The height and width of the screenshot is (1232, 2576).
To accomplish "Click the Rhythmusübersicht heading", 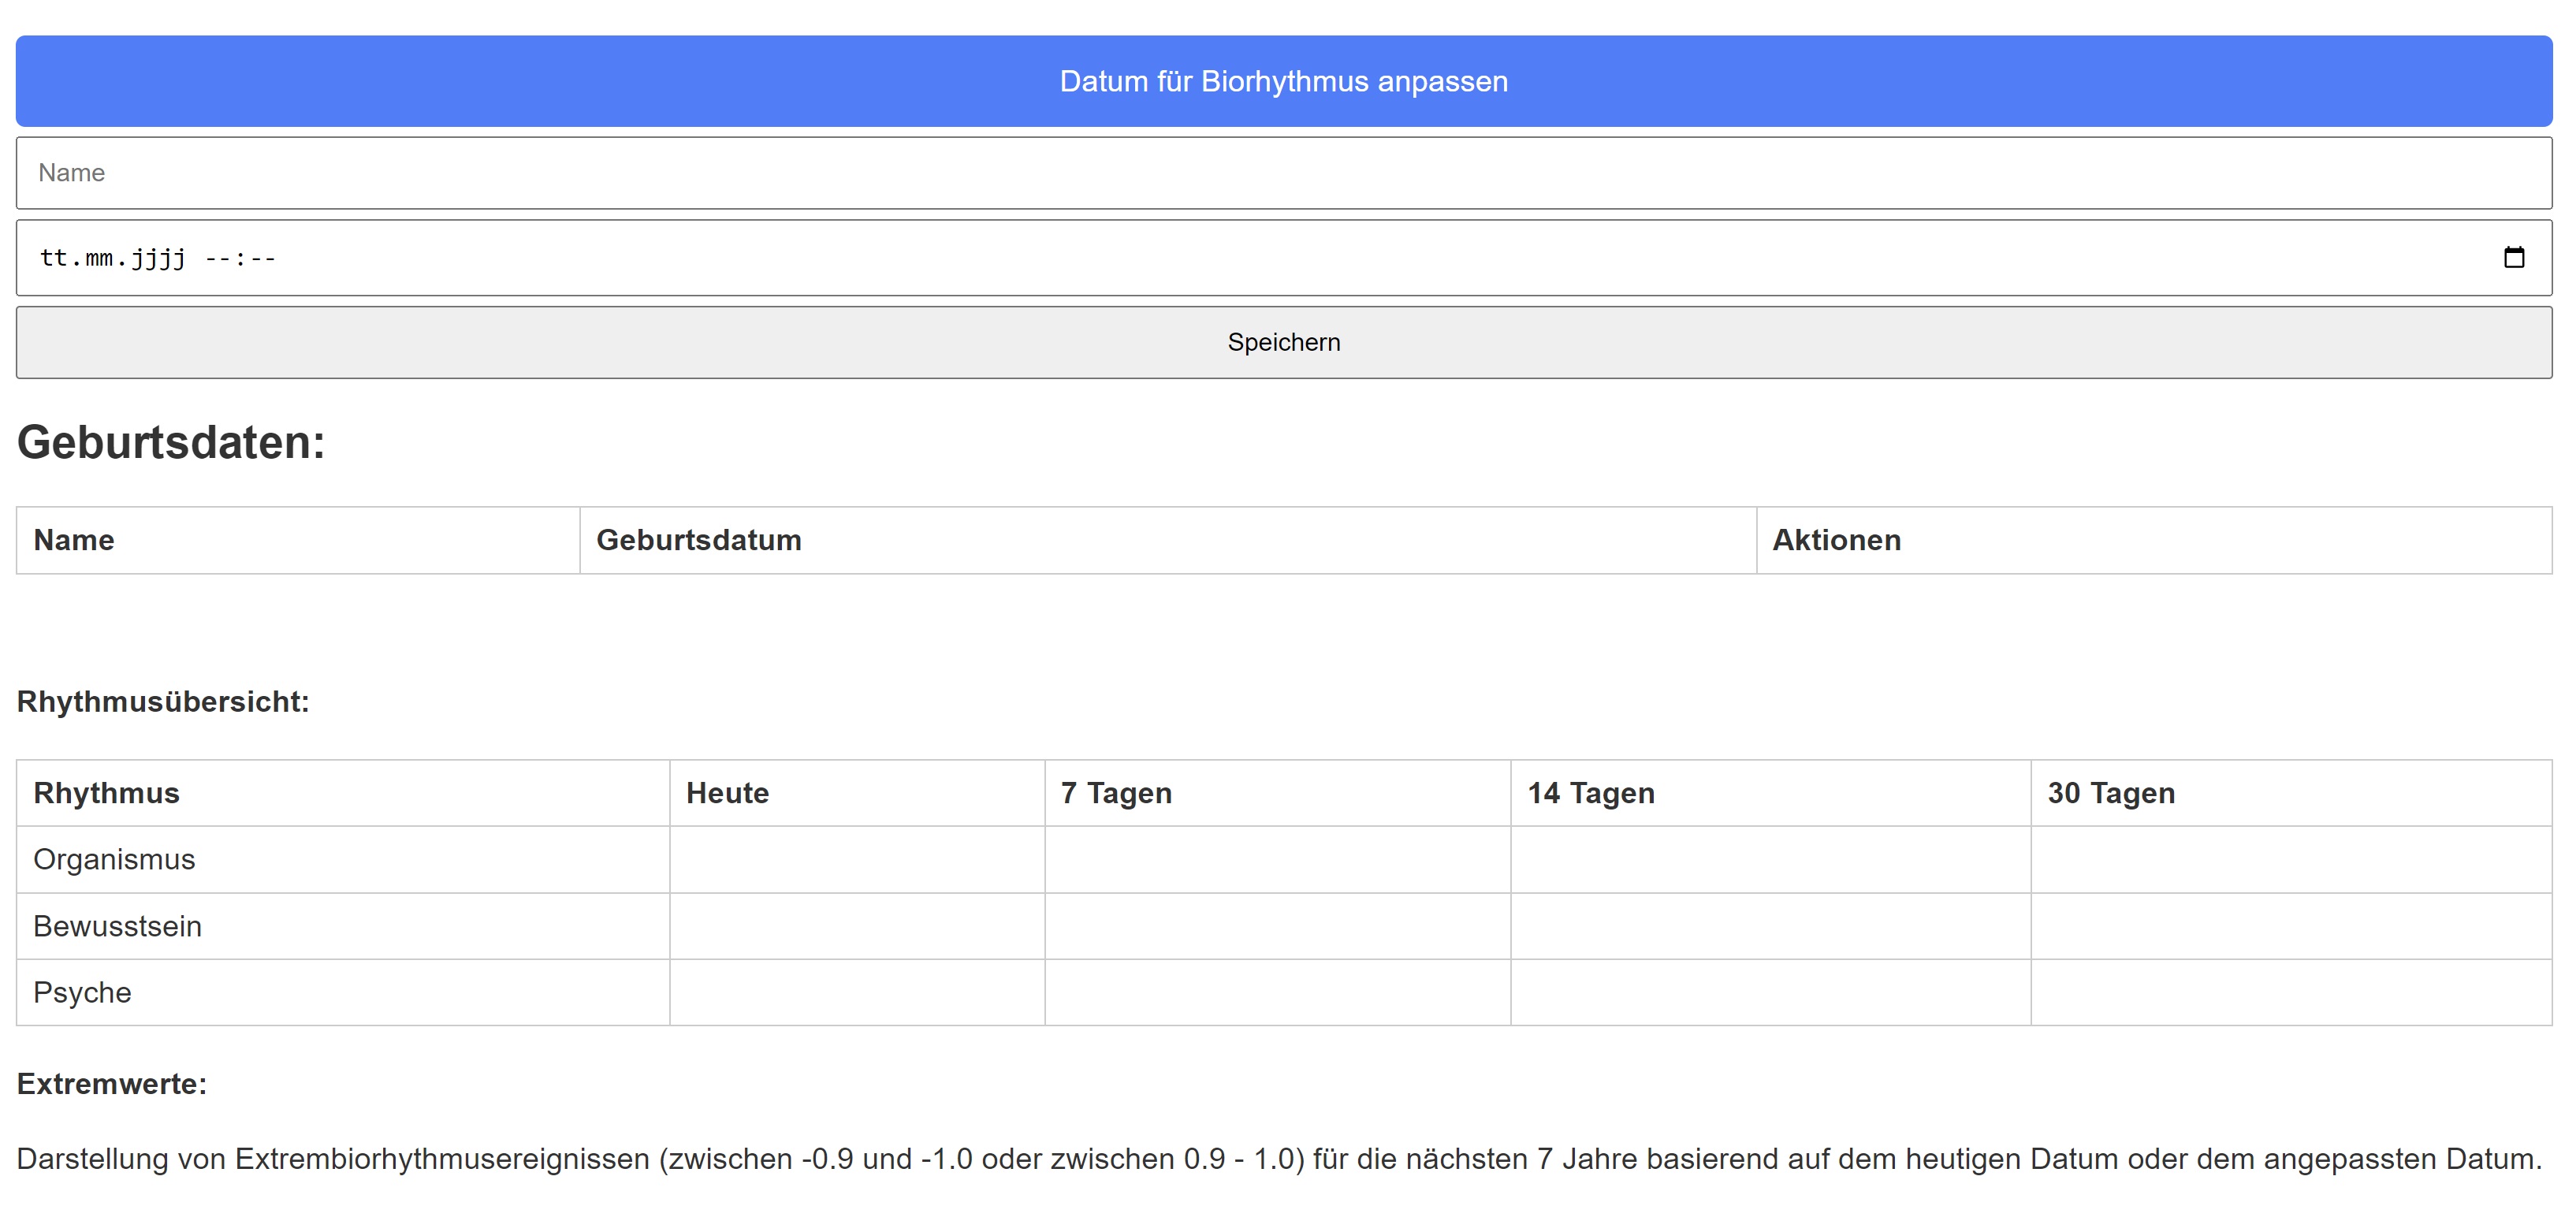I will [163, 702].
